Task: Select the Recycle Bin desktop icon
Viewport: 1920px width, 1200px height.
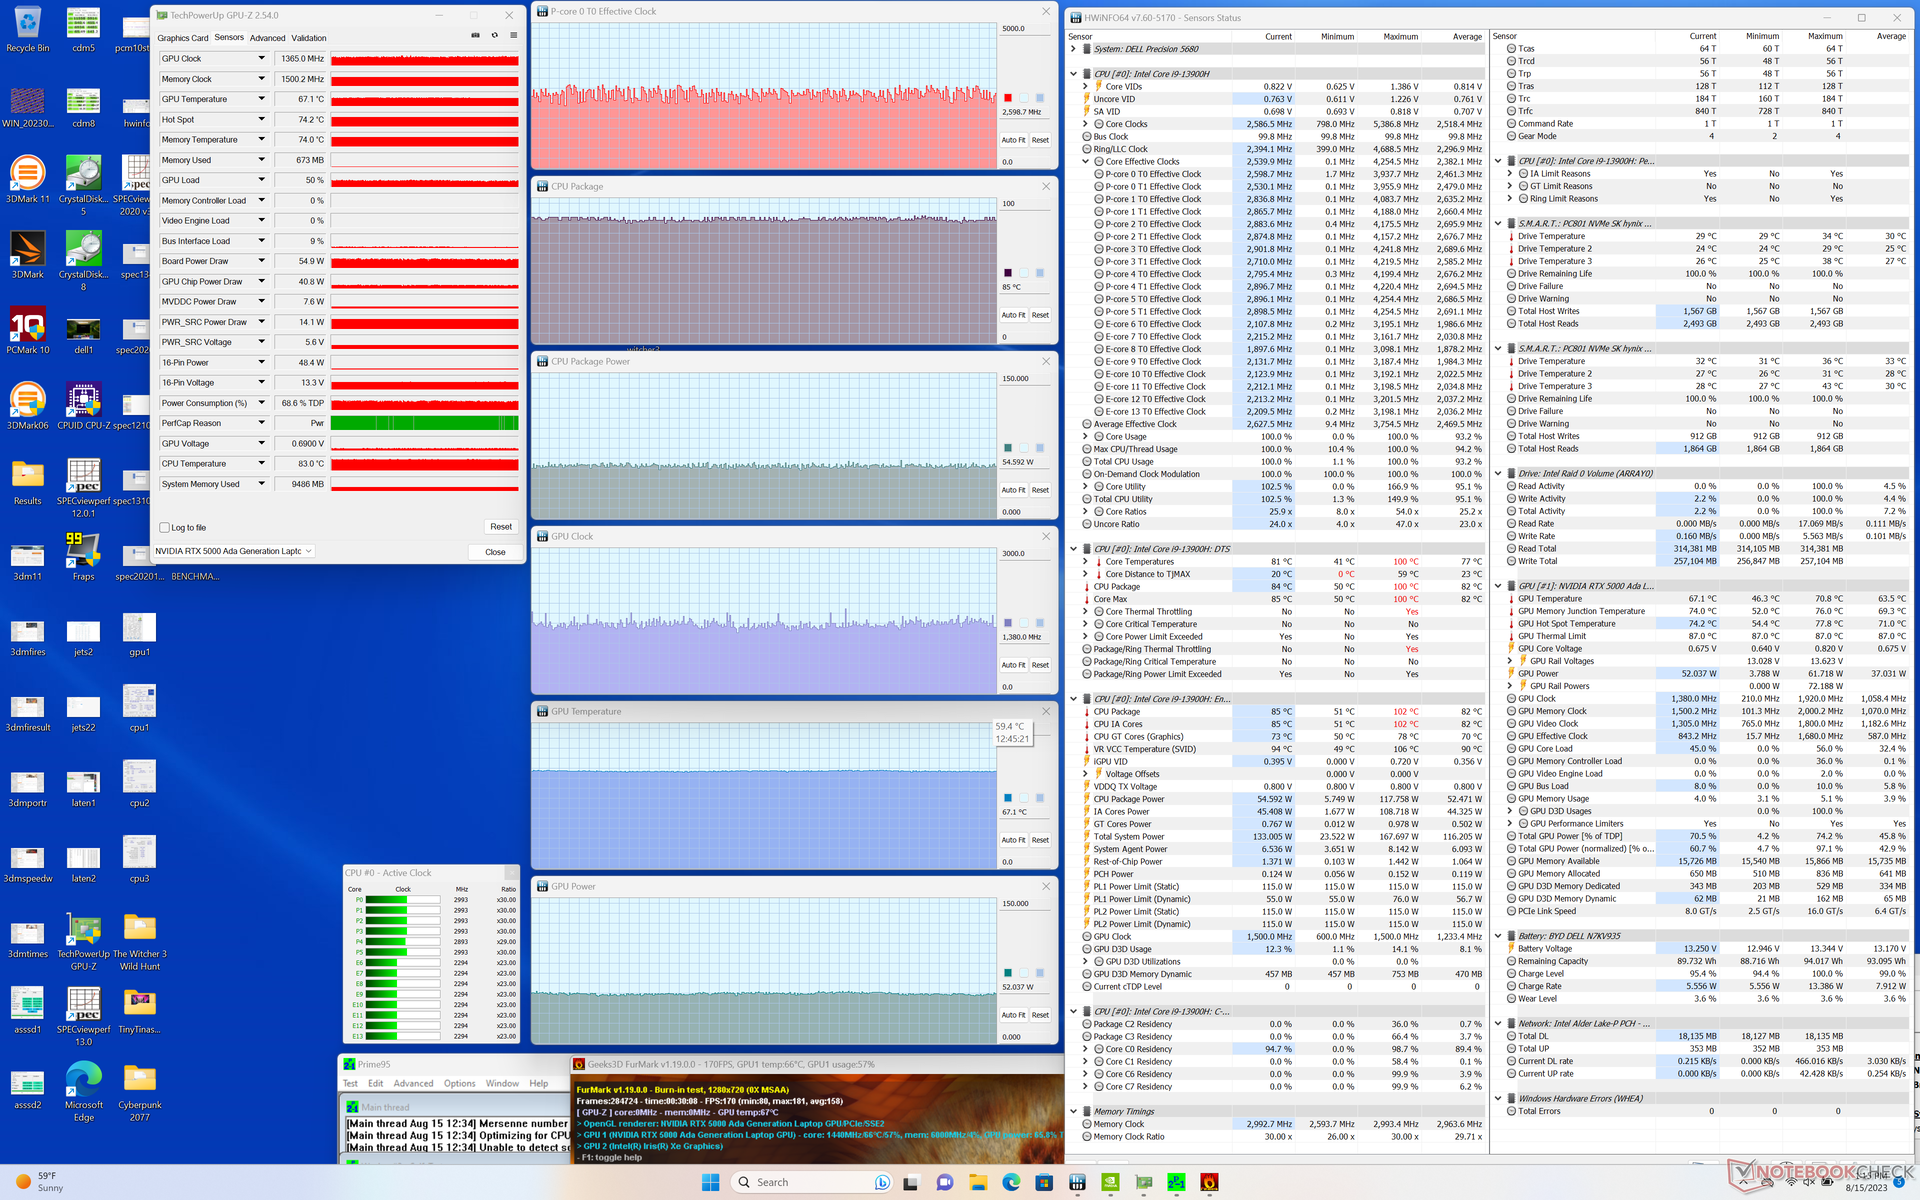Action: (28, 29)
